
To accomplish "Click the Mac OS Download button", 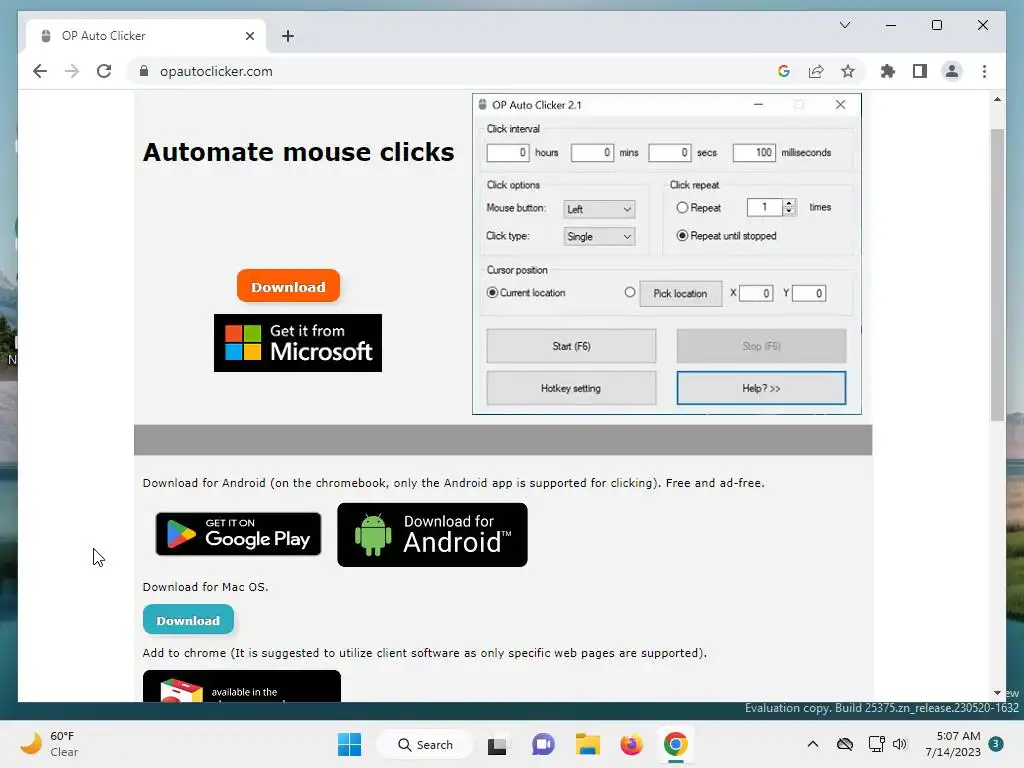I will point(188,620).
